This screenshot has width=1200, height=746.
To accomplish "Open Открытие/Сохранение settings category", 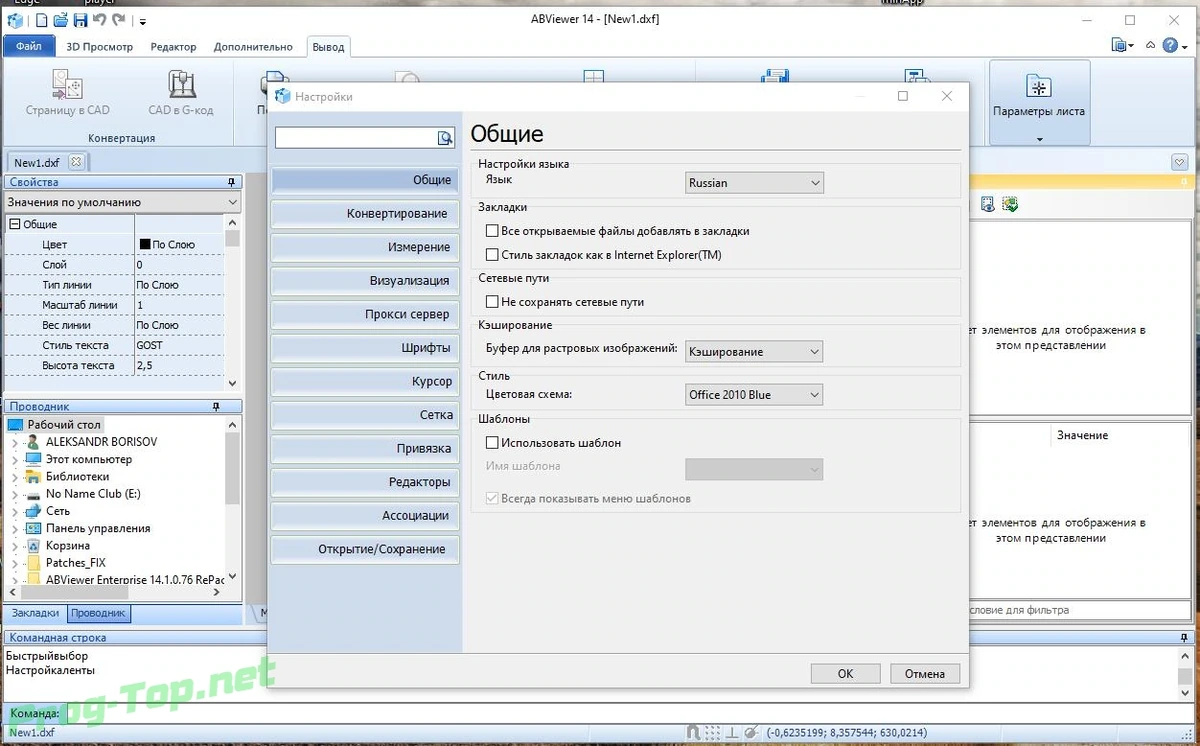I will tap(365, 549).
